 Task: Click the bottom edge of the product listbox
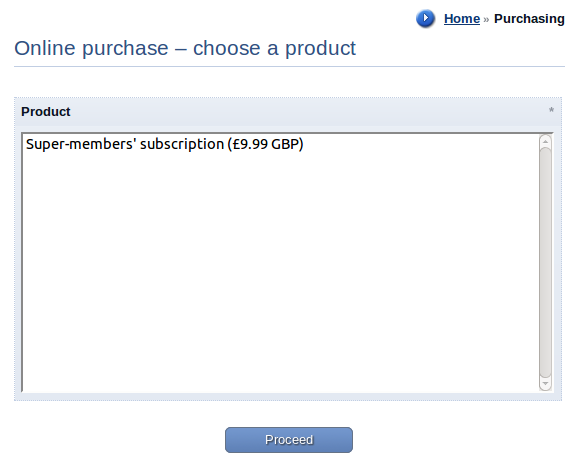[287, 392]
